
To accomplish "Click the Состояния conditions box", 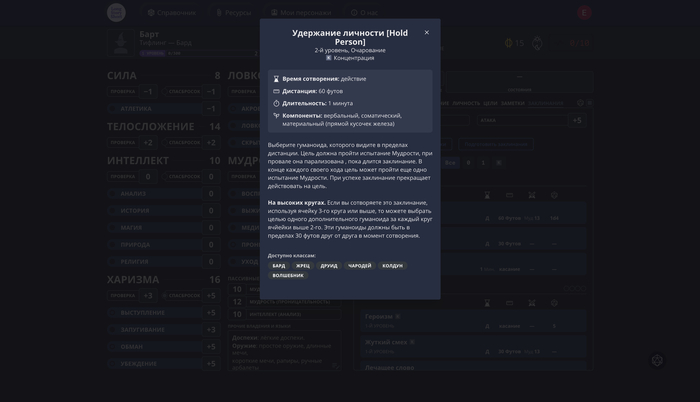I will click(519, 83).
